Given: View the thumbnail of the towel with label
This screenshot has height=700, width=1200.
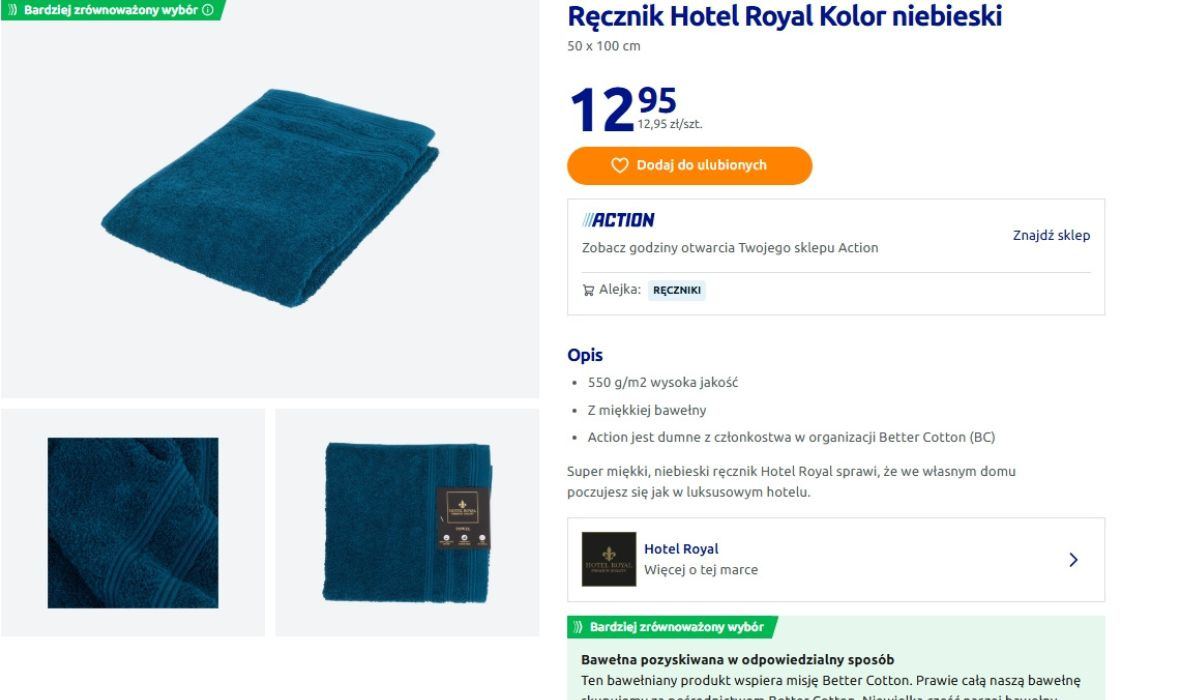Looking at the screenshot, I should click(x=407, y=522).
